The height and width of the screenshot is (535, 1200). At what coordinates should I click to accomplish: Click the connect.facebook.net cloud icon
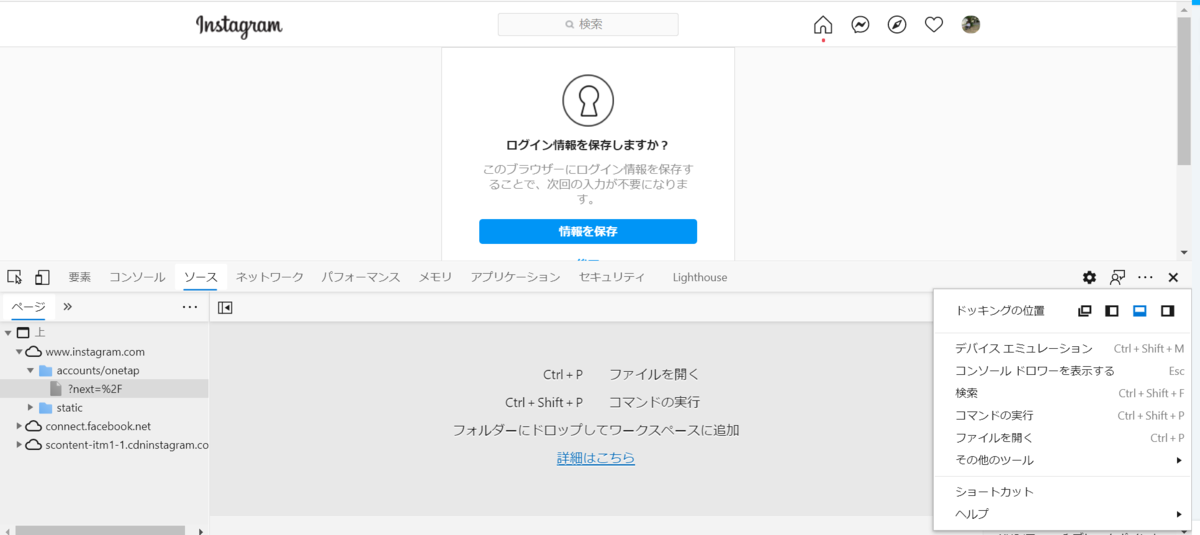click(34, 426)
